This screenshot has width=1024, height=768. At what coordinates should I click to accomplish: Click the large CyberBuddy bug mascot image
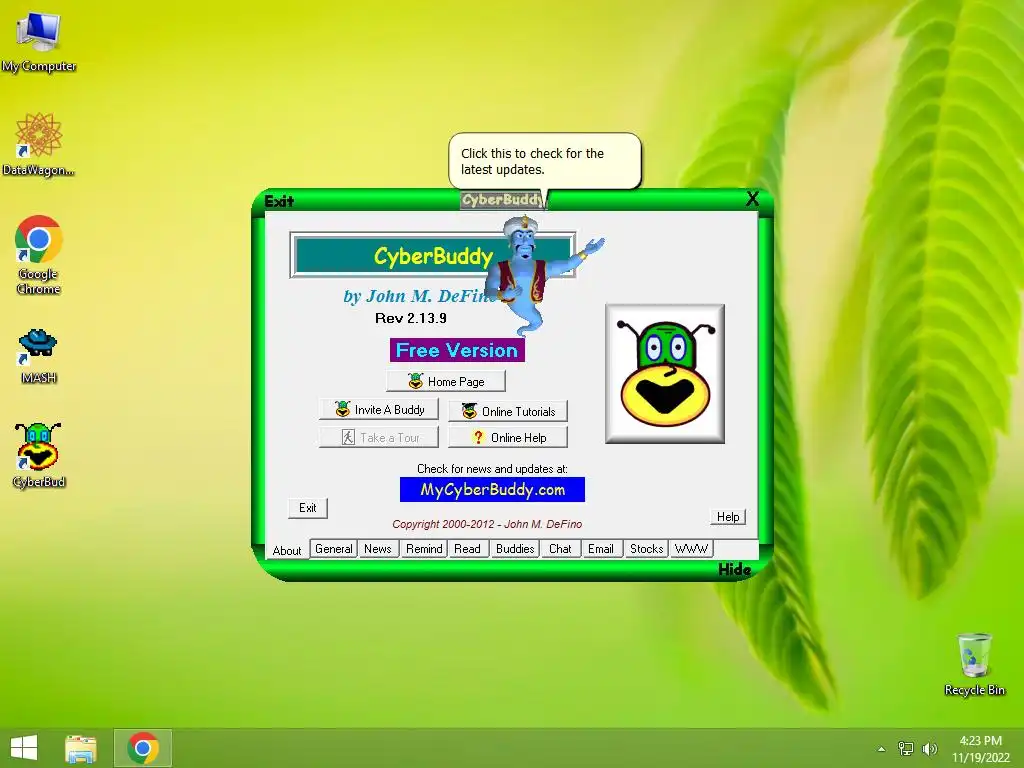pos(665,374)
